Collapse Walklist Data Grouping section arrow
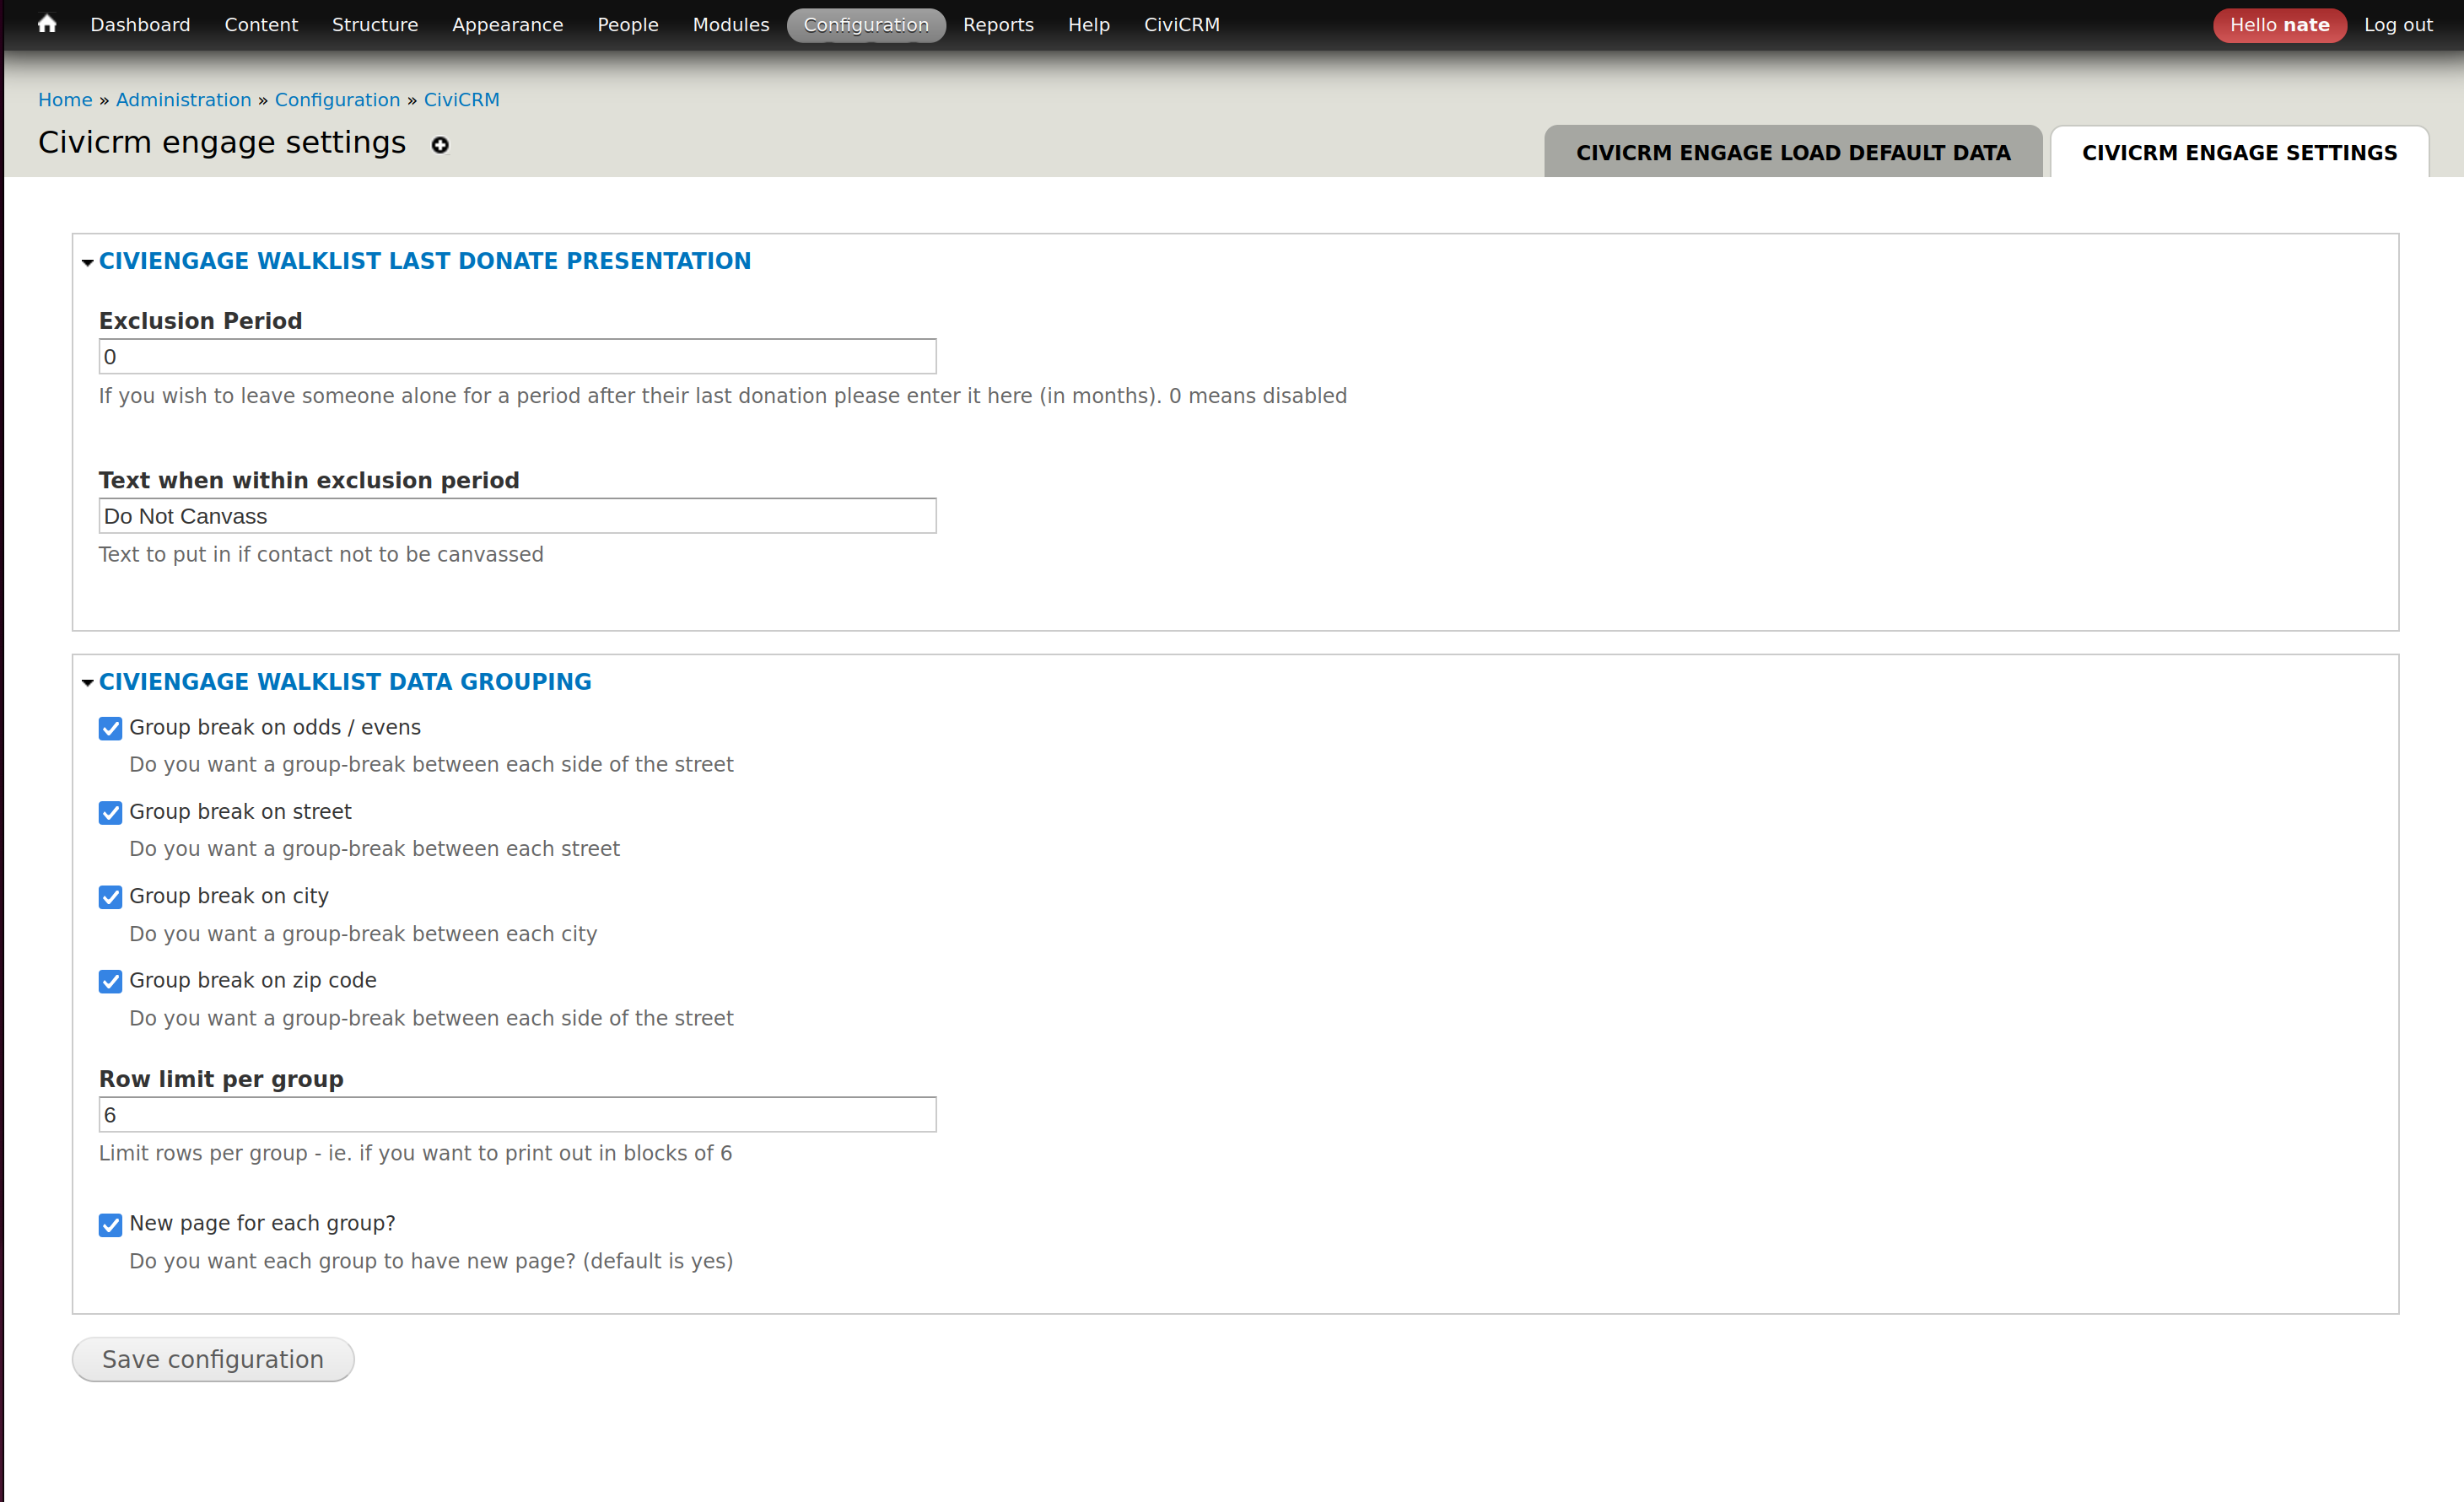This screenshot has height=1502, width=2464. click(x=88, y=683)
